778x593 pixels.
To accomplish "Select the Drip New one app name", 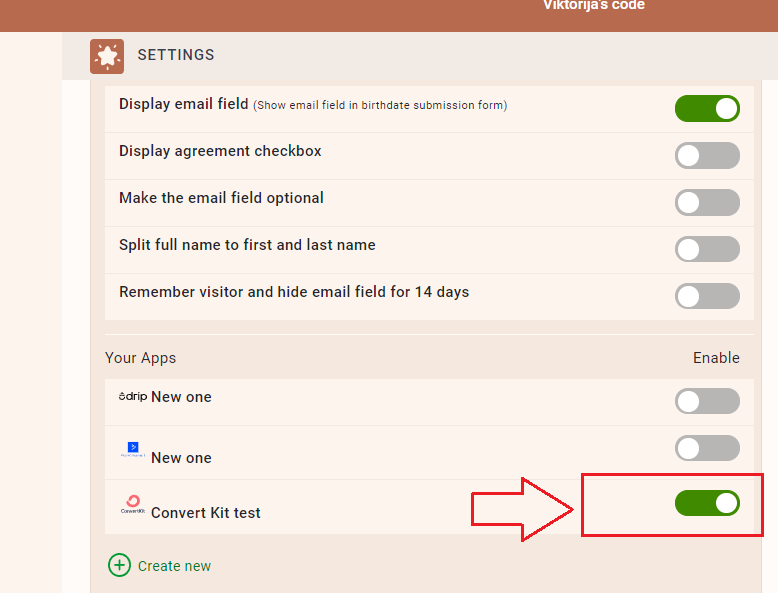I will [181, 397].
